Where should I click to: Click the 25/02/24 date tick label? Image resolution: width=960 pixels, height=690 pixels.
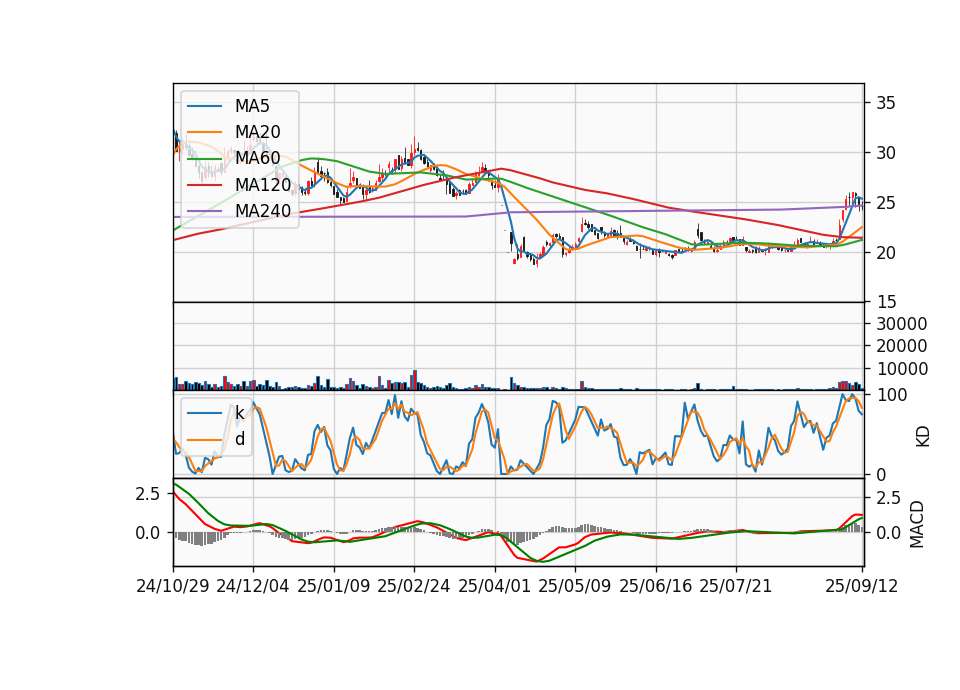pos(414,586)
